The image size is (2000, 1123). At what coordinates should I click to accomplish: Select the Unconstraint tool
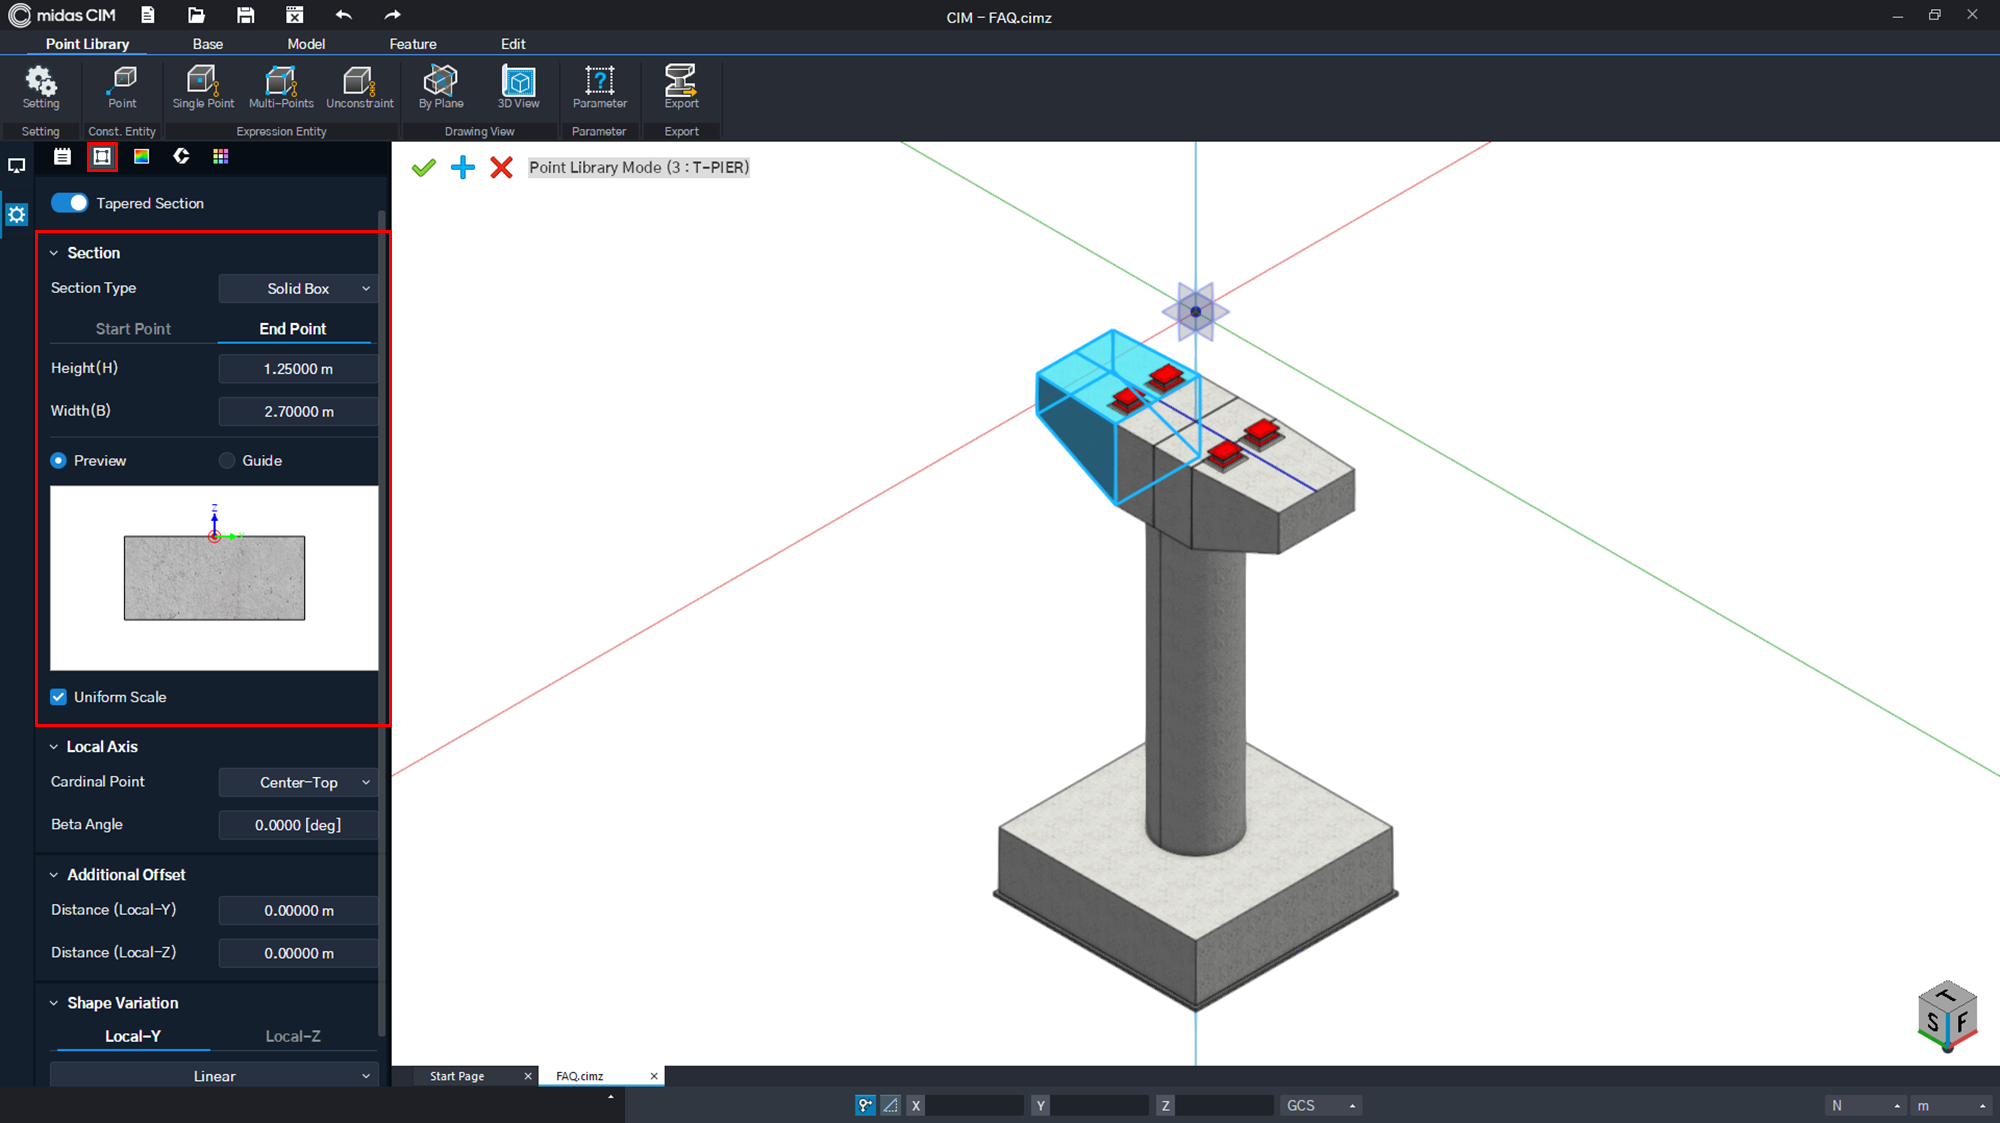coord(360,88)
